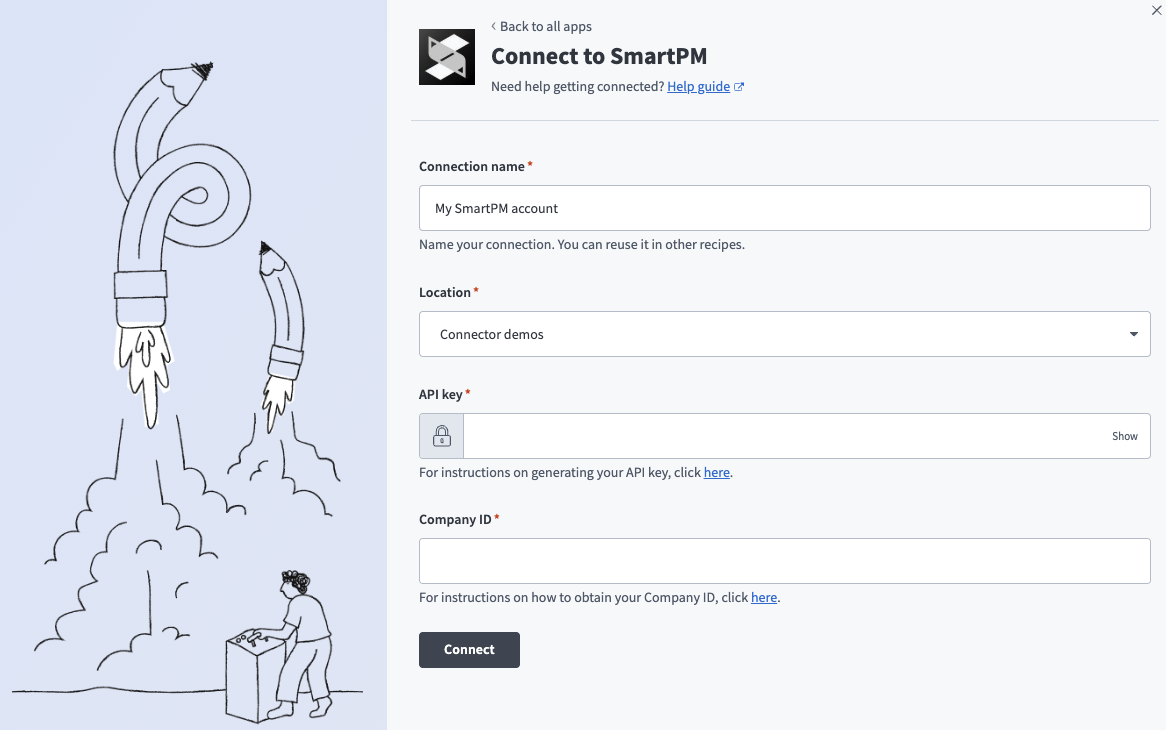Click here for Company ID instructions
Viewport: 1166px width, 730px height.
coord(763,597)
